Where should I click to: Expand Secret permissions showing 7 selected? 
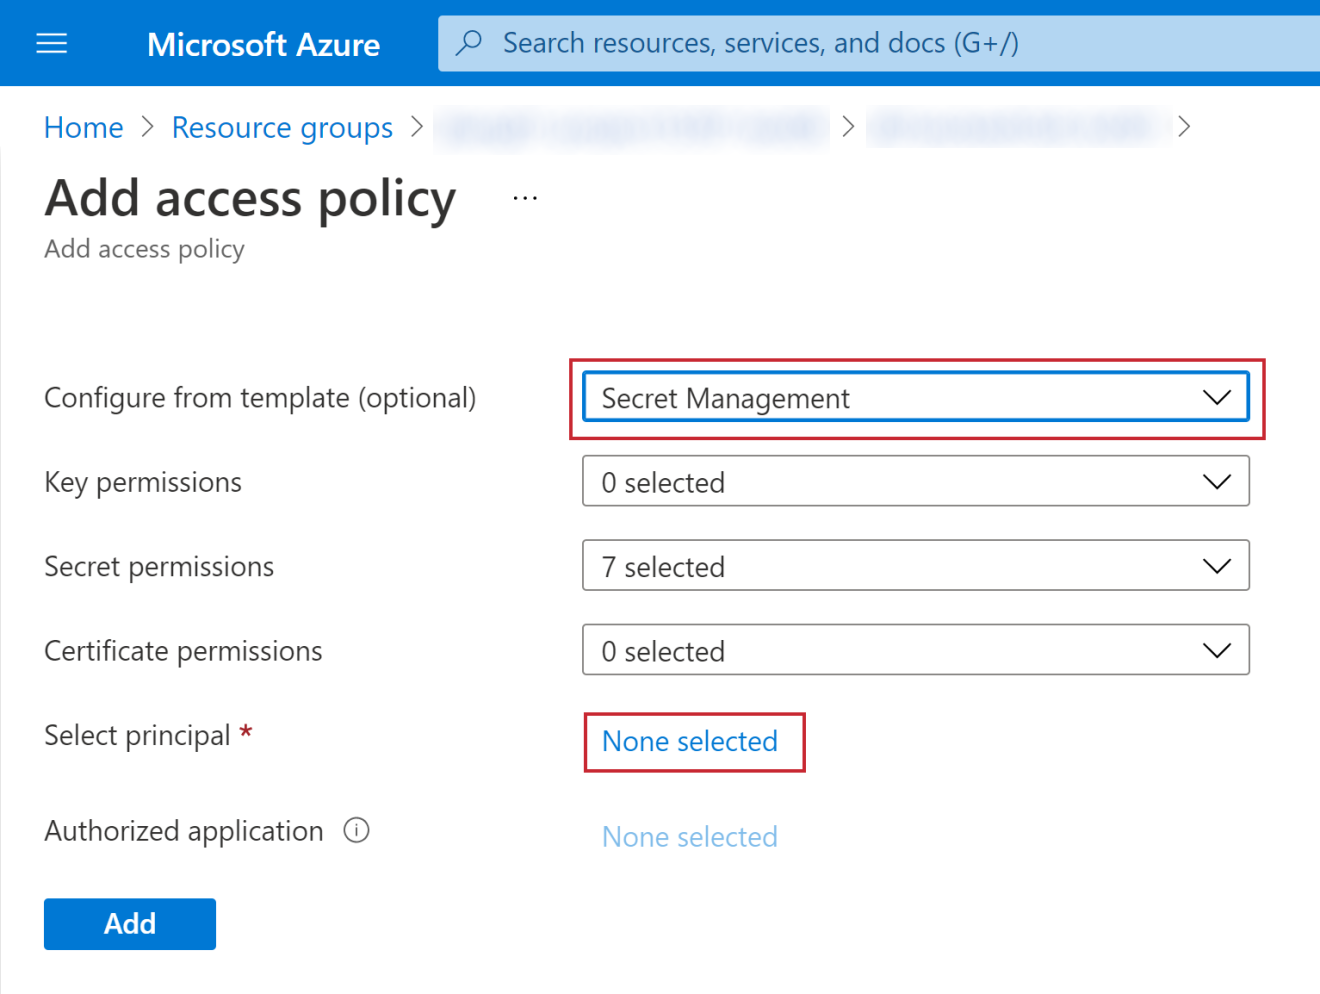click(915, 566)
